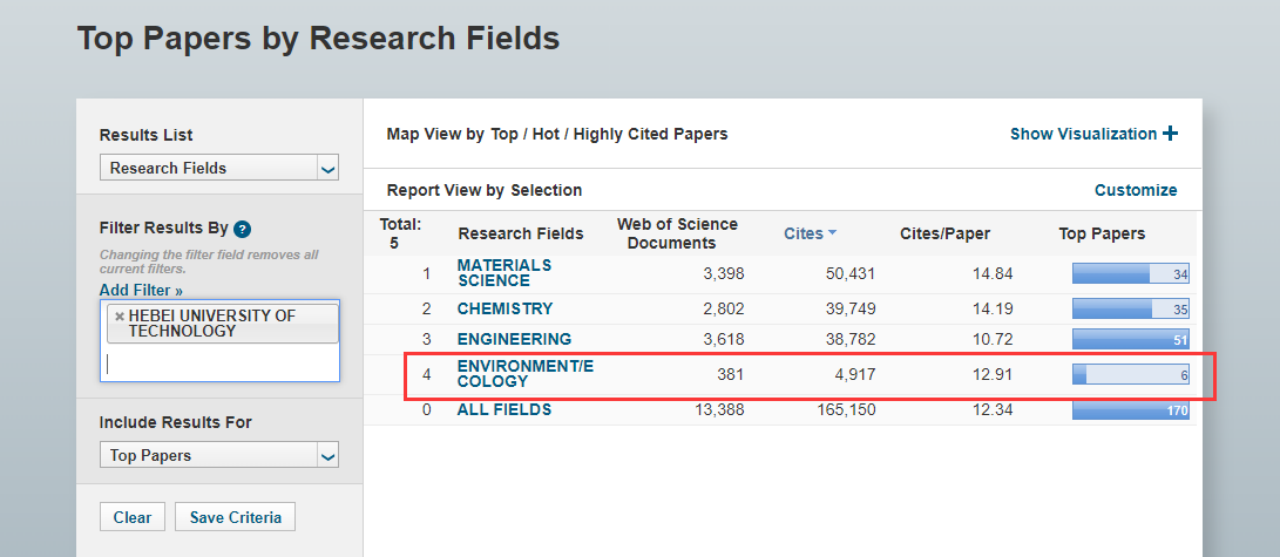Click the plus icon beside Show Visualization
The height and width of the screenshot is (557, 1280).
(1170, 134)
